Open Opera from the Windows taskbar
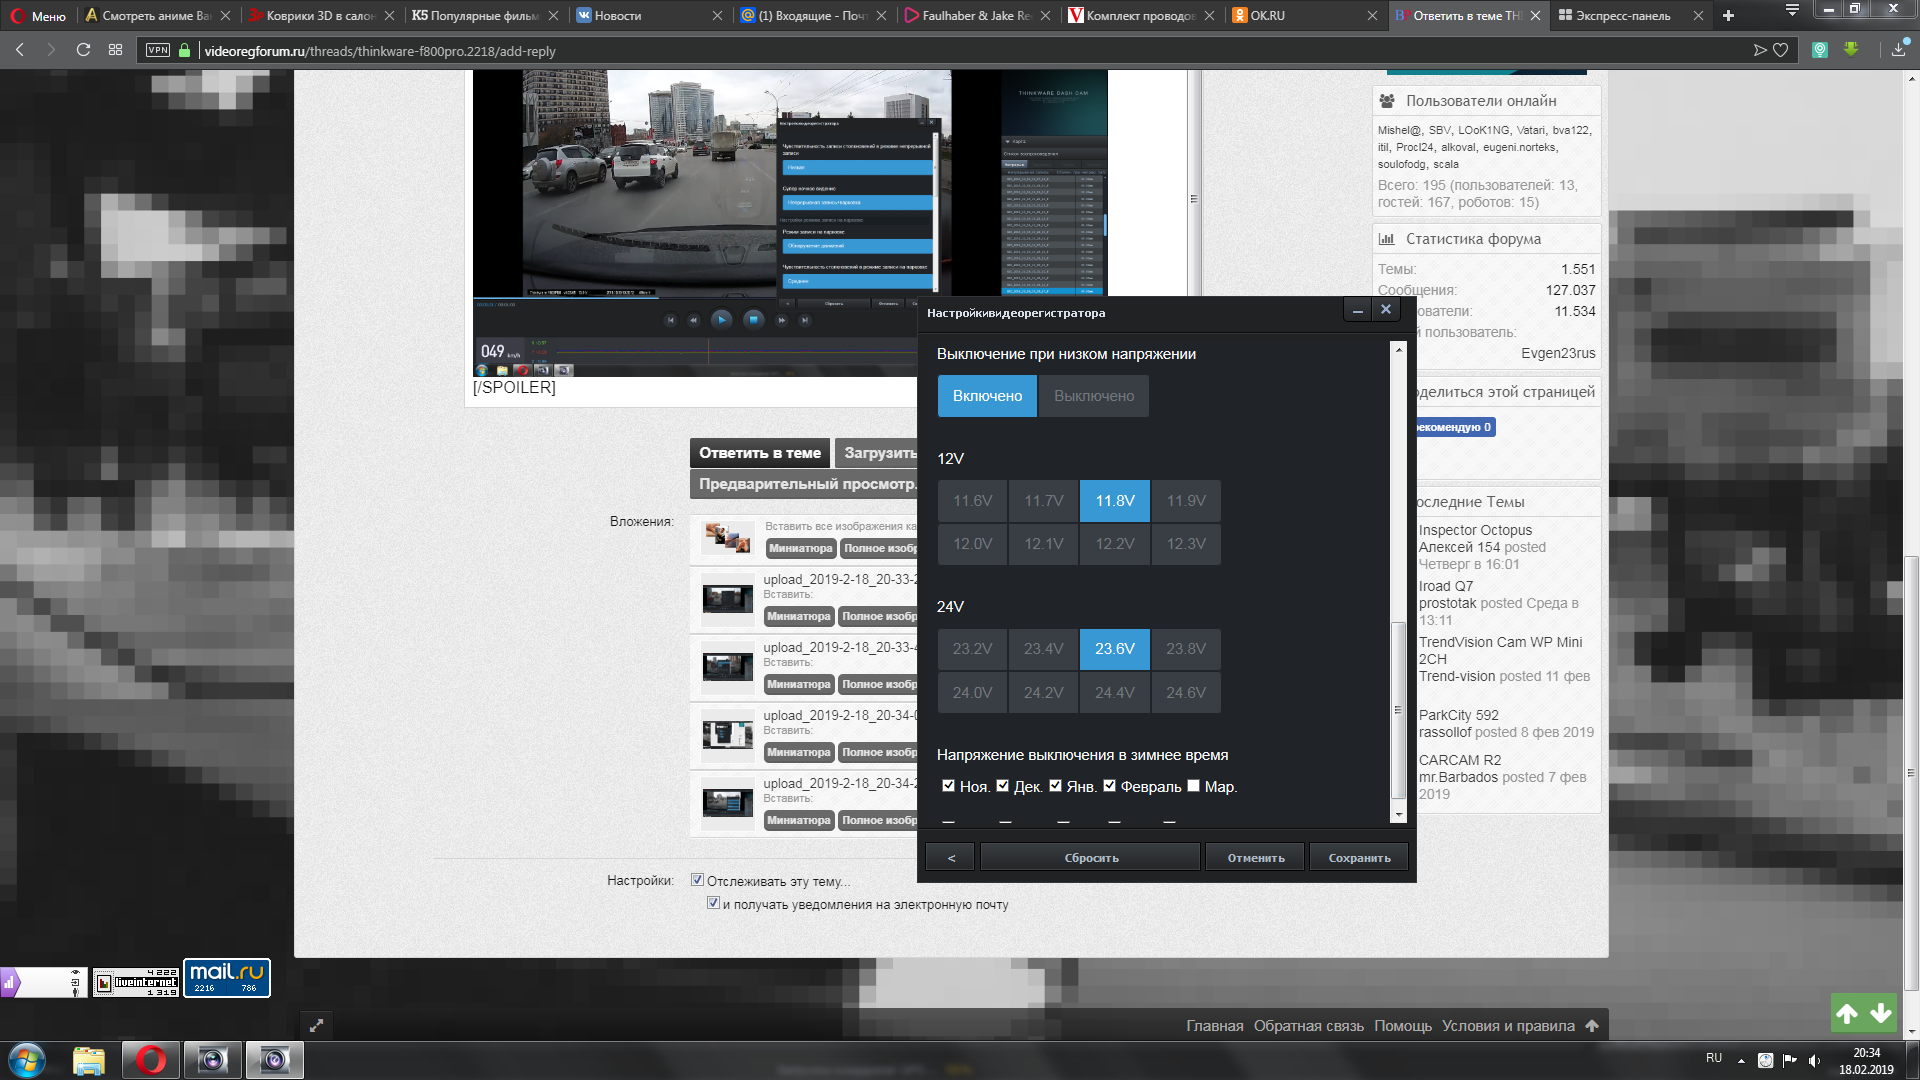The height and width of the screenshot is (1080, 1920). click(x=151, y=1060)
